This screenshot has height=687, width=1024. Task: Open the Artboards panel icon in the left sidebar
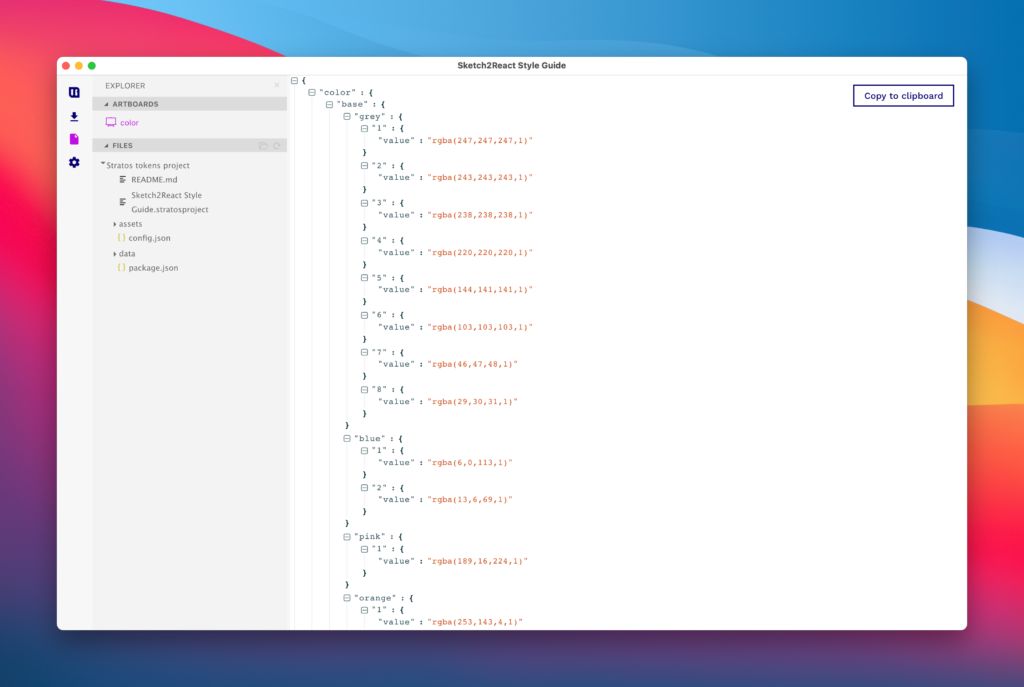[74, 92]
